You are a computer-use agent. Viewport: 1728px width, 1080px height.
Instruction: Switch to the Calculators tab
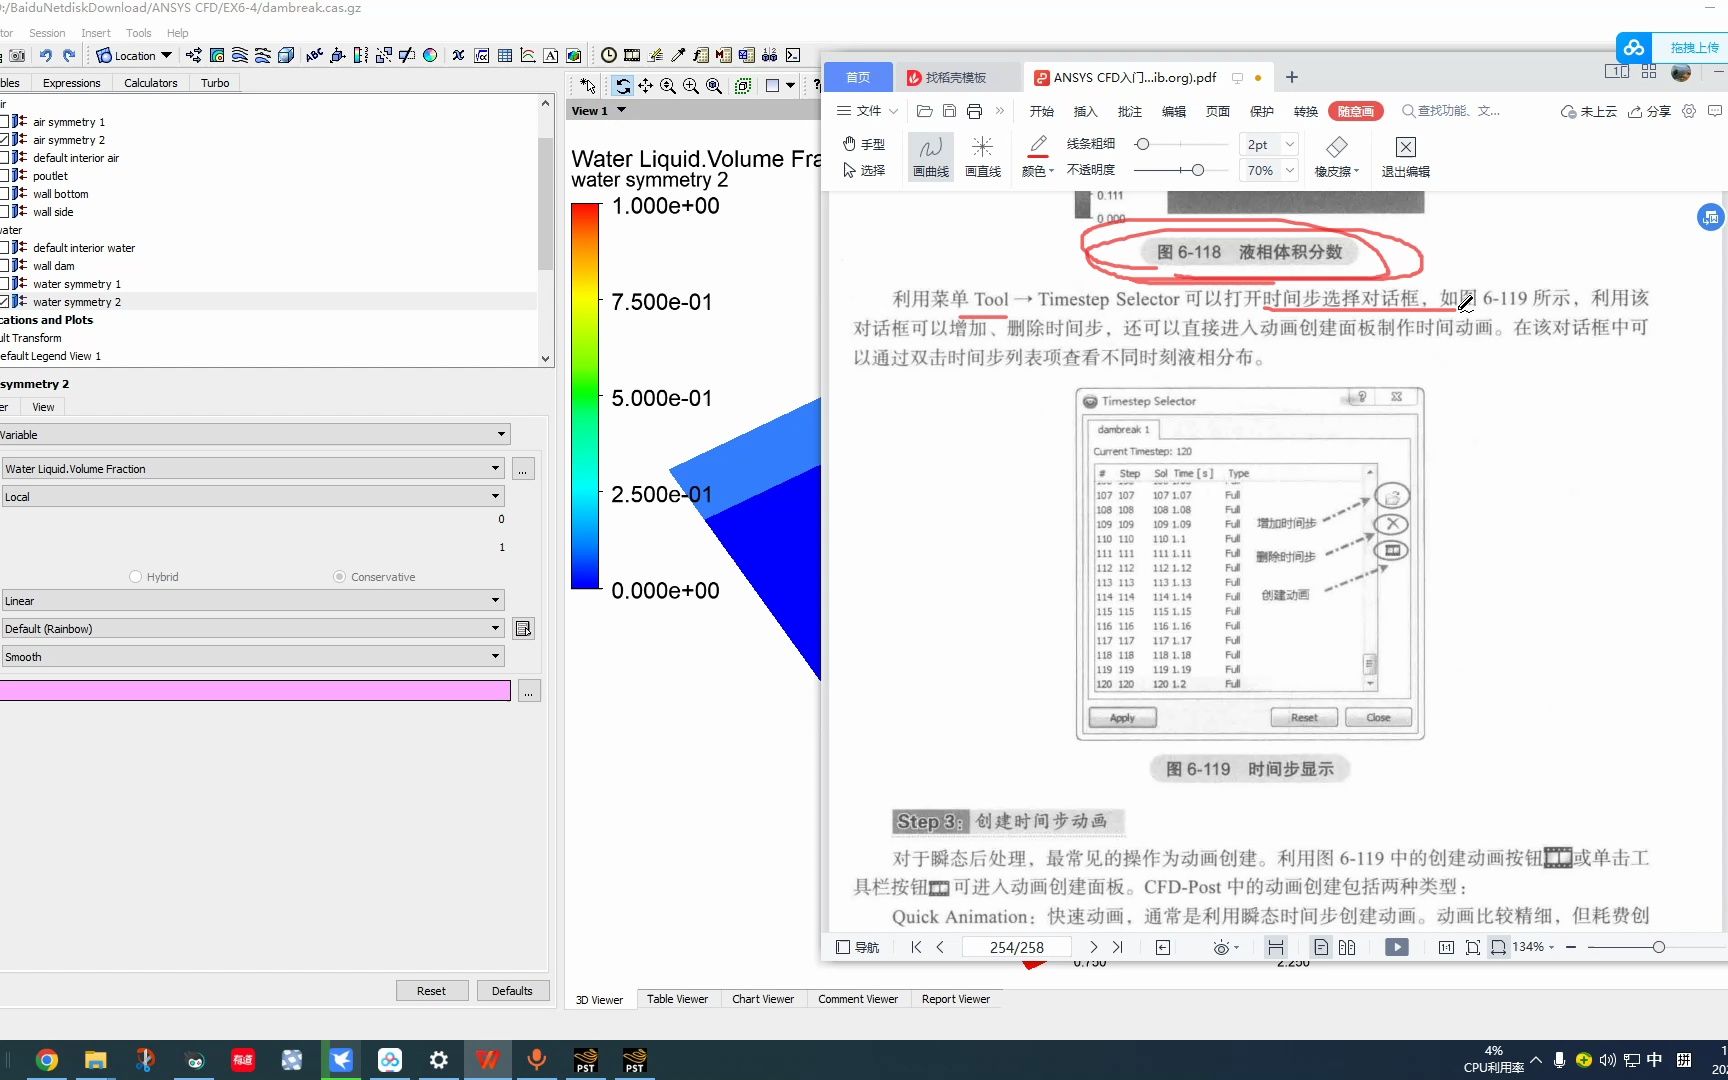150,82
